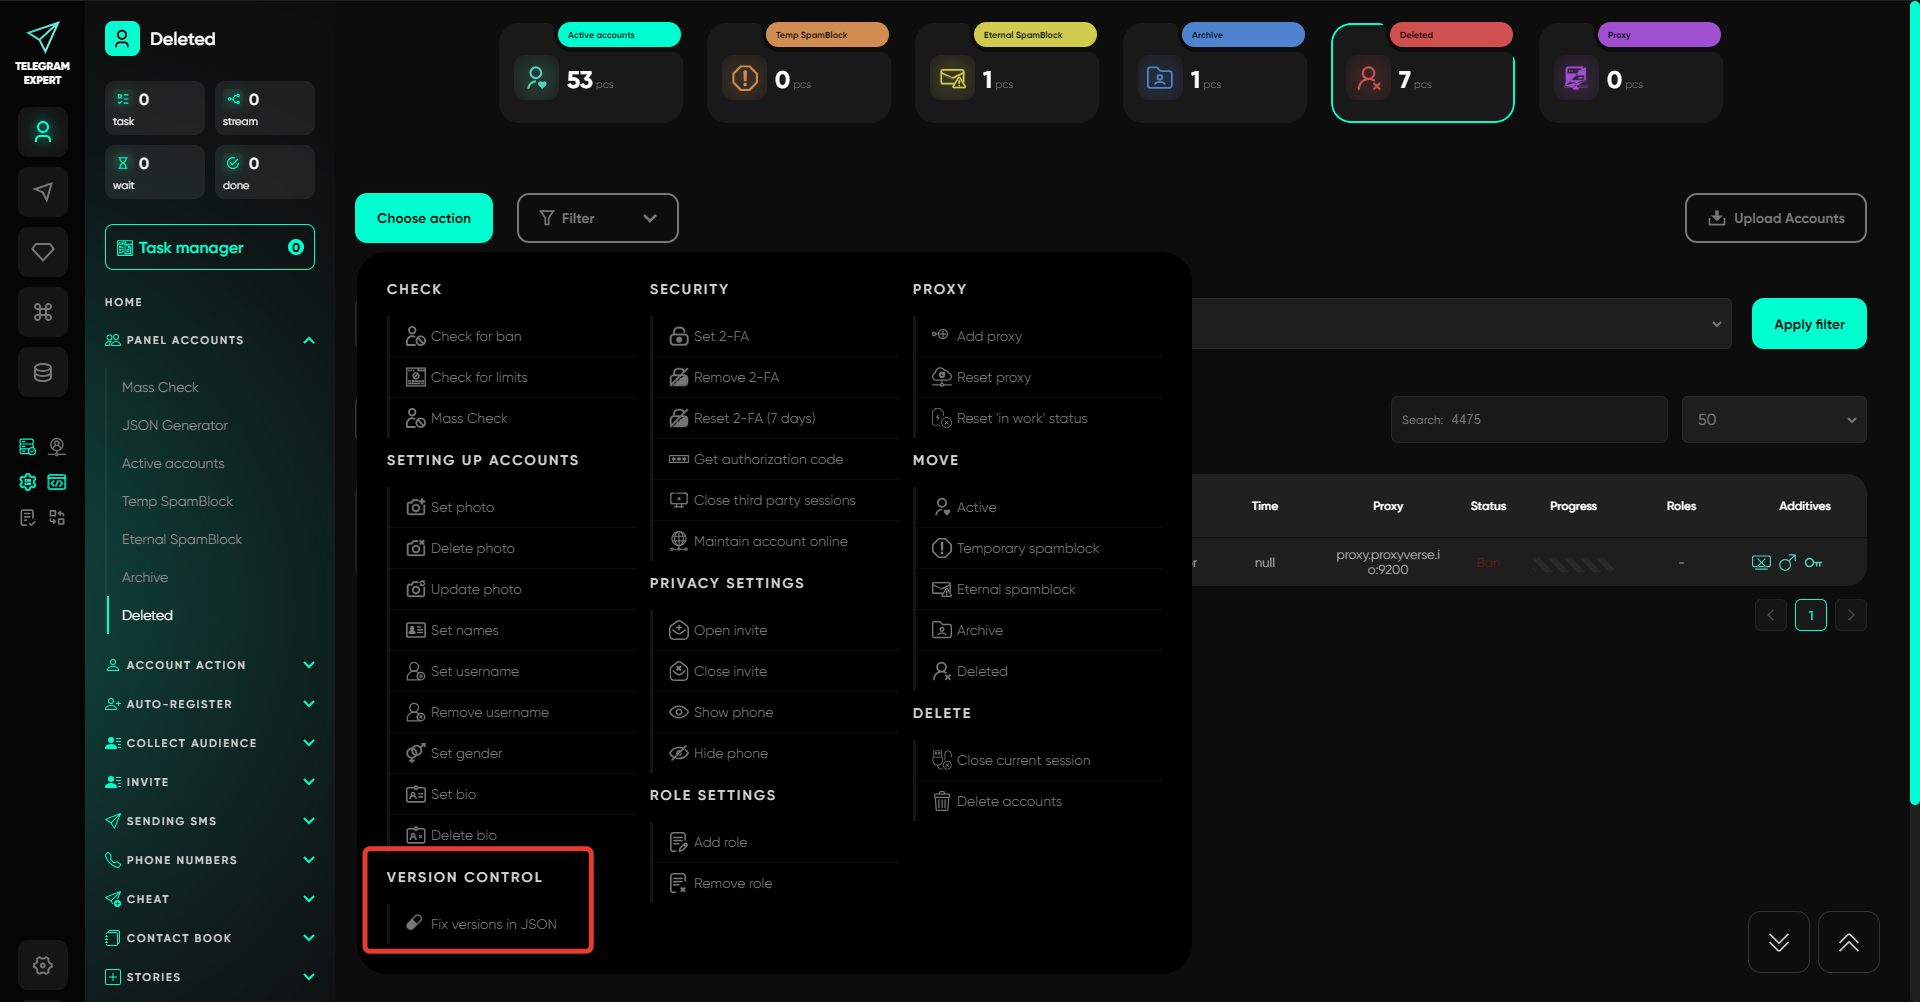
Task: Click the Upload Accounts button
Action: click(x=1775, y=218)
